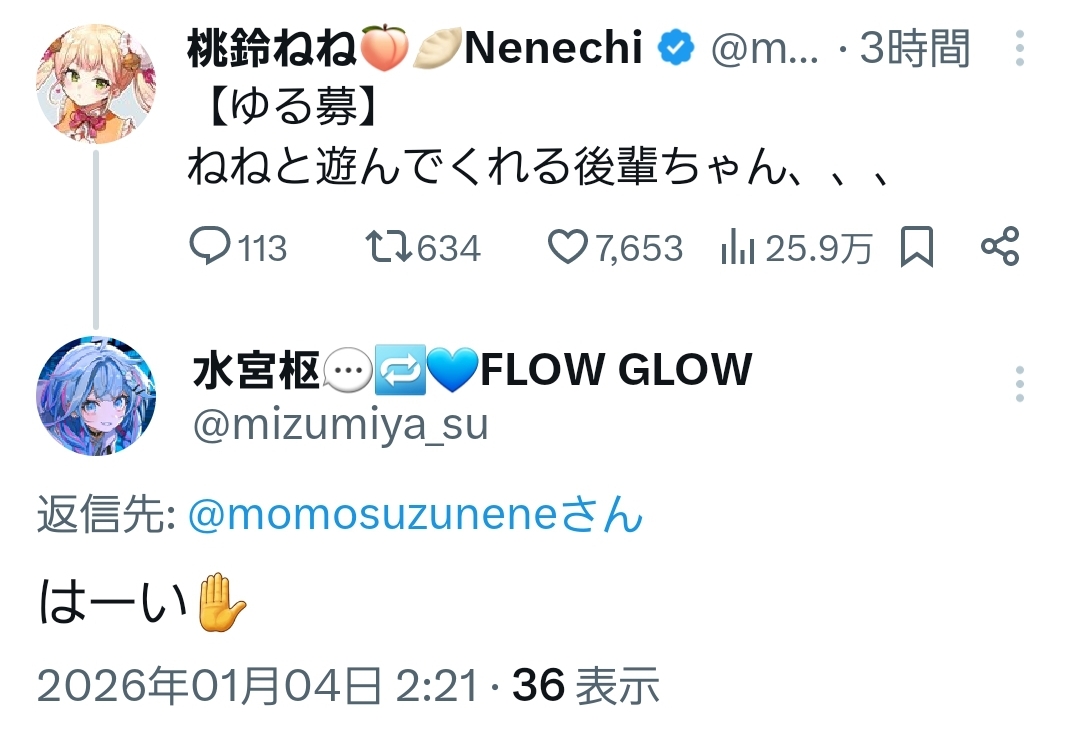
Task: Click the 水宮枢 FLOW GLOW display name
Action: 471,371
